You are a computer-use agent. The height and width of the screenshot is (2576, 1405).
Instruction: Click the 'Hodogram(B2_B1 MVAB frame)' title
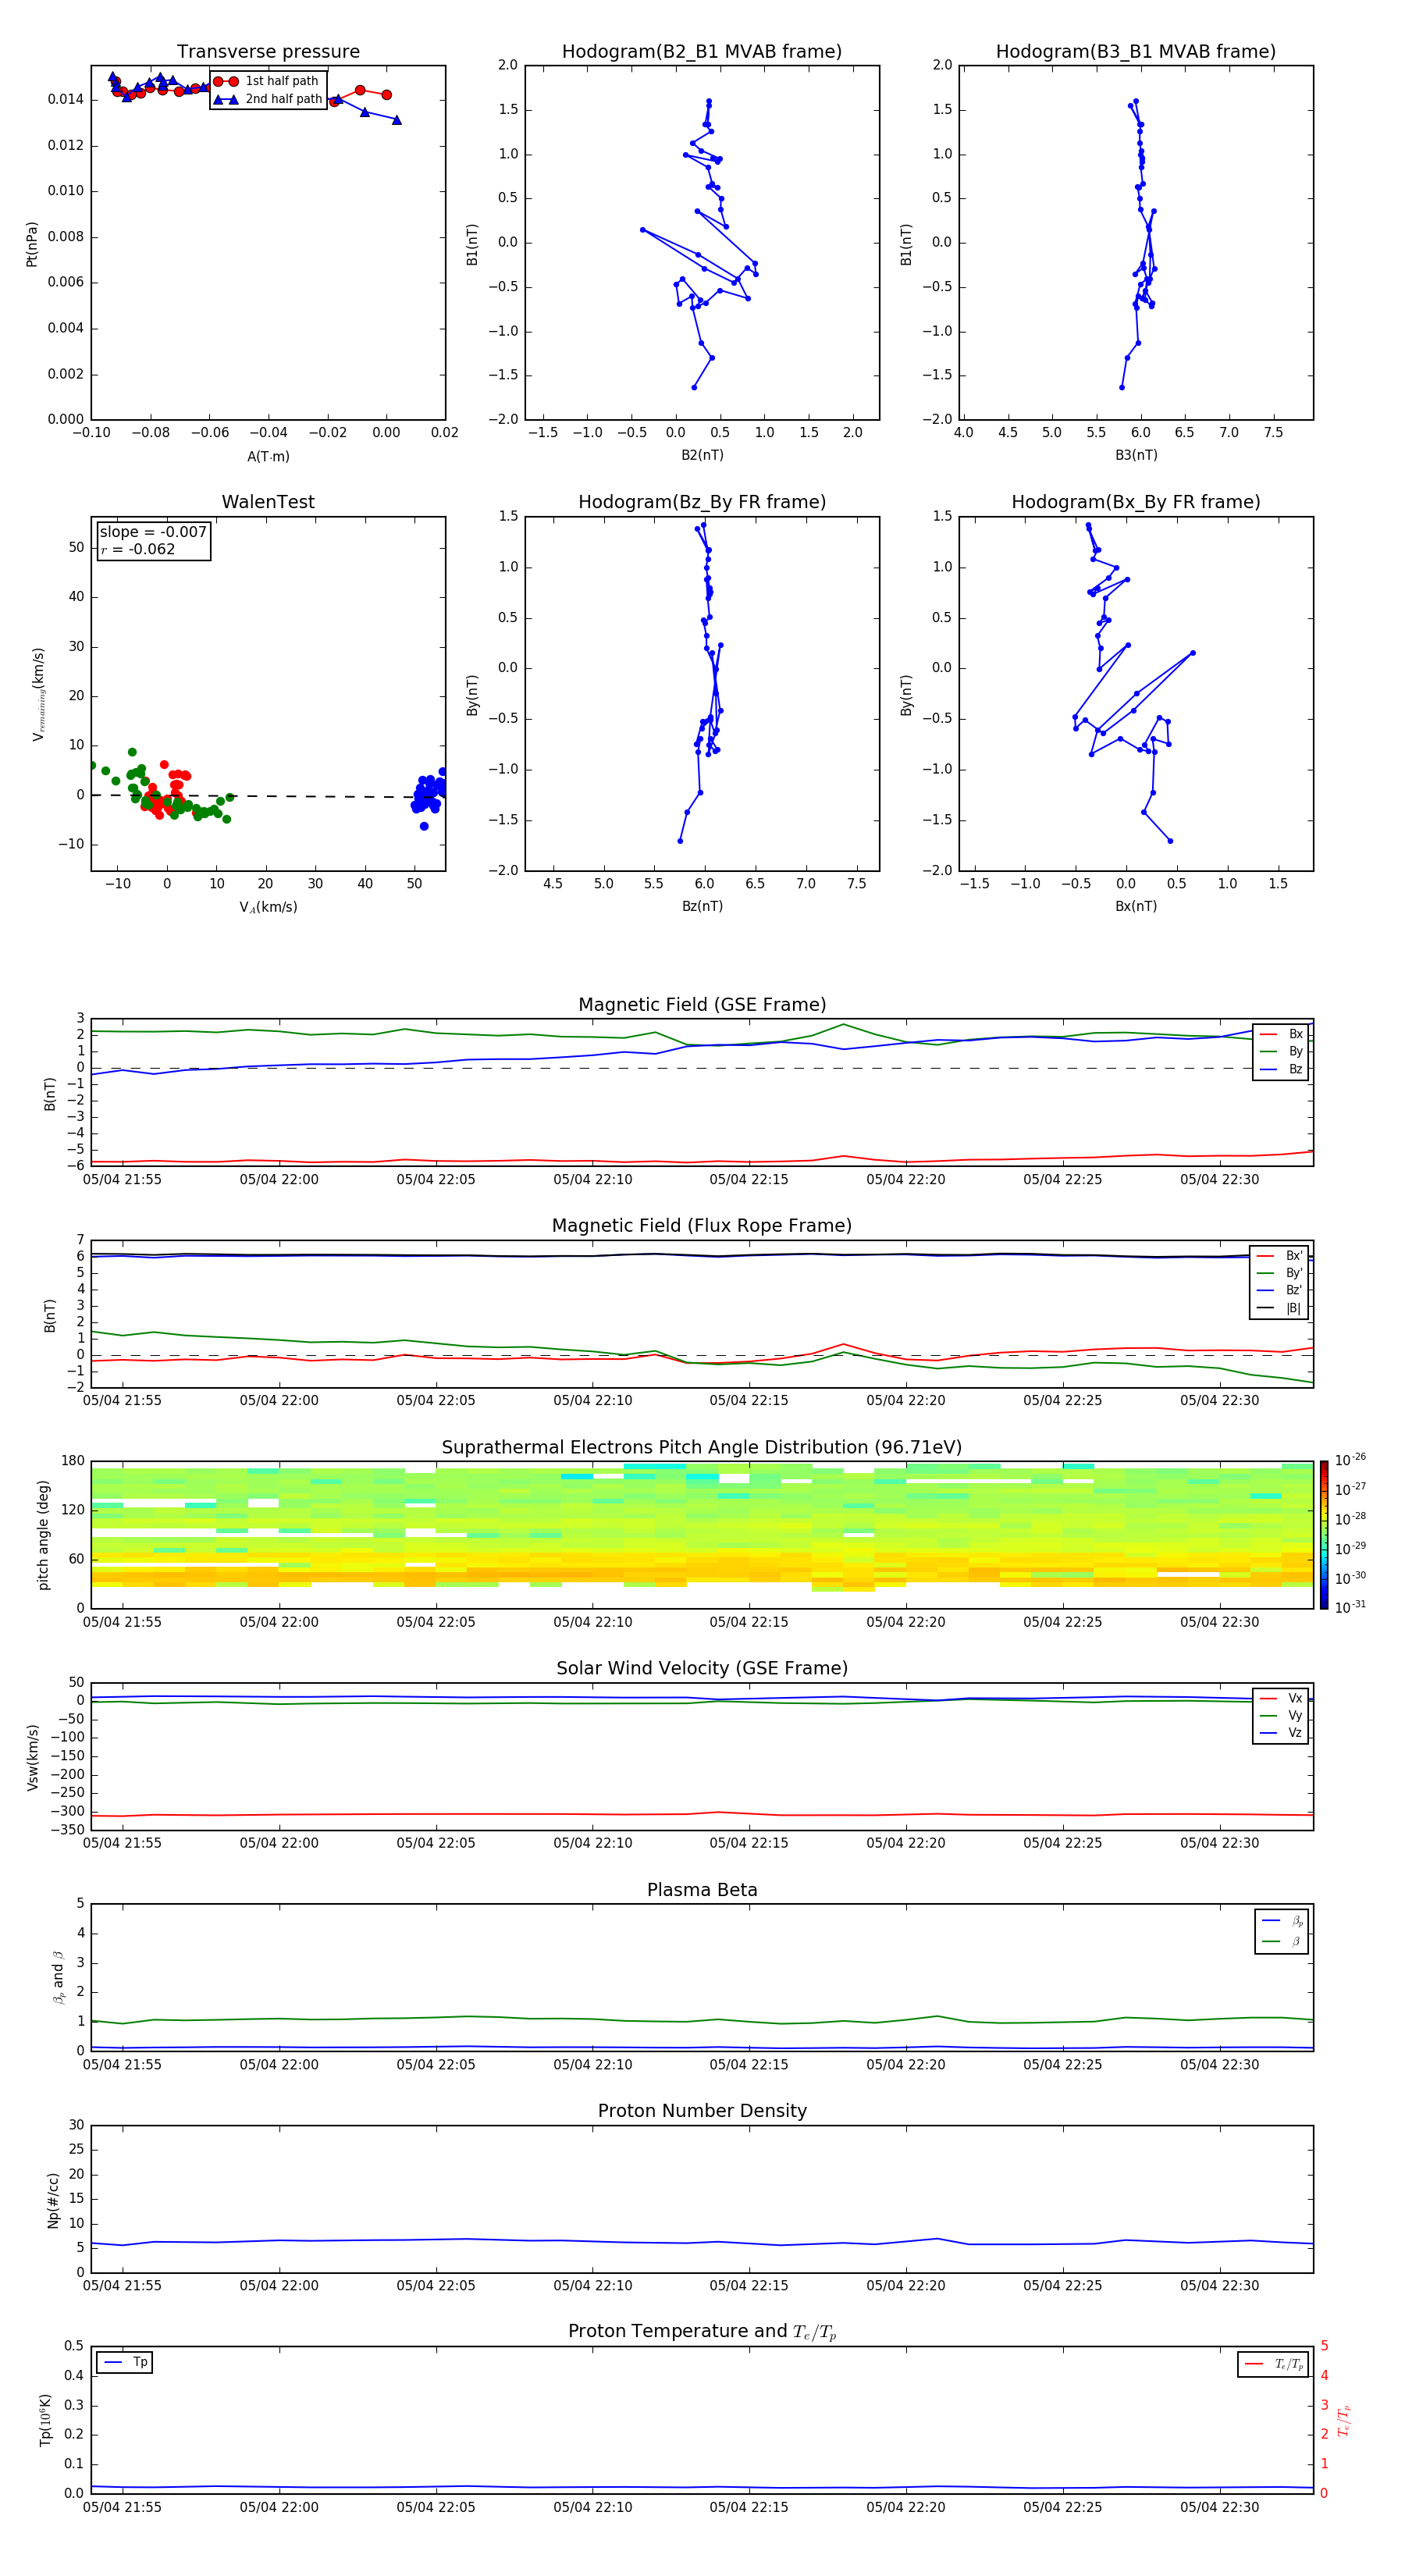coord(702,52)
